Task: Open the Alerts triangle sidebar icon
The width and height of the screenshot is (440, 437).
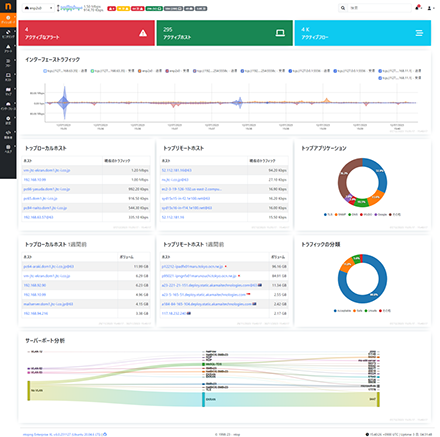Action: coord(8,48)
